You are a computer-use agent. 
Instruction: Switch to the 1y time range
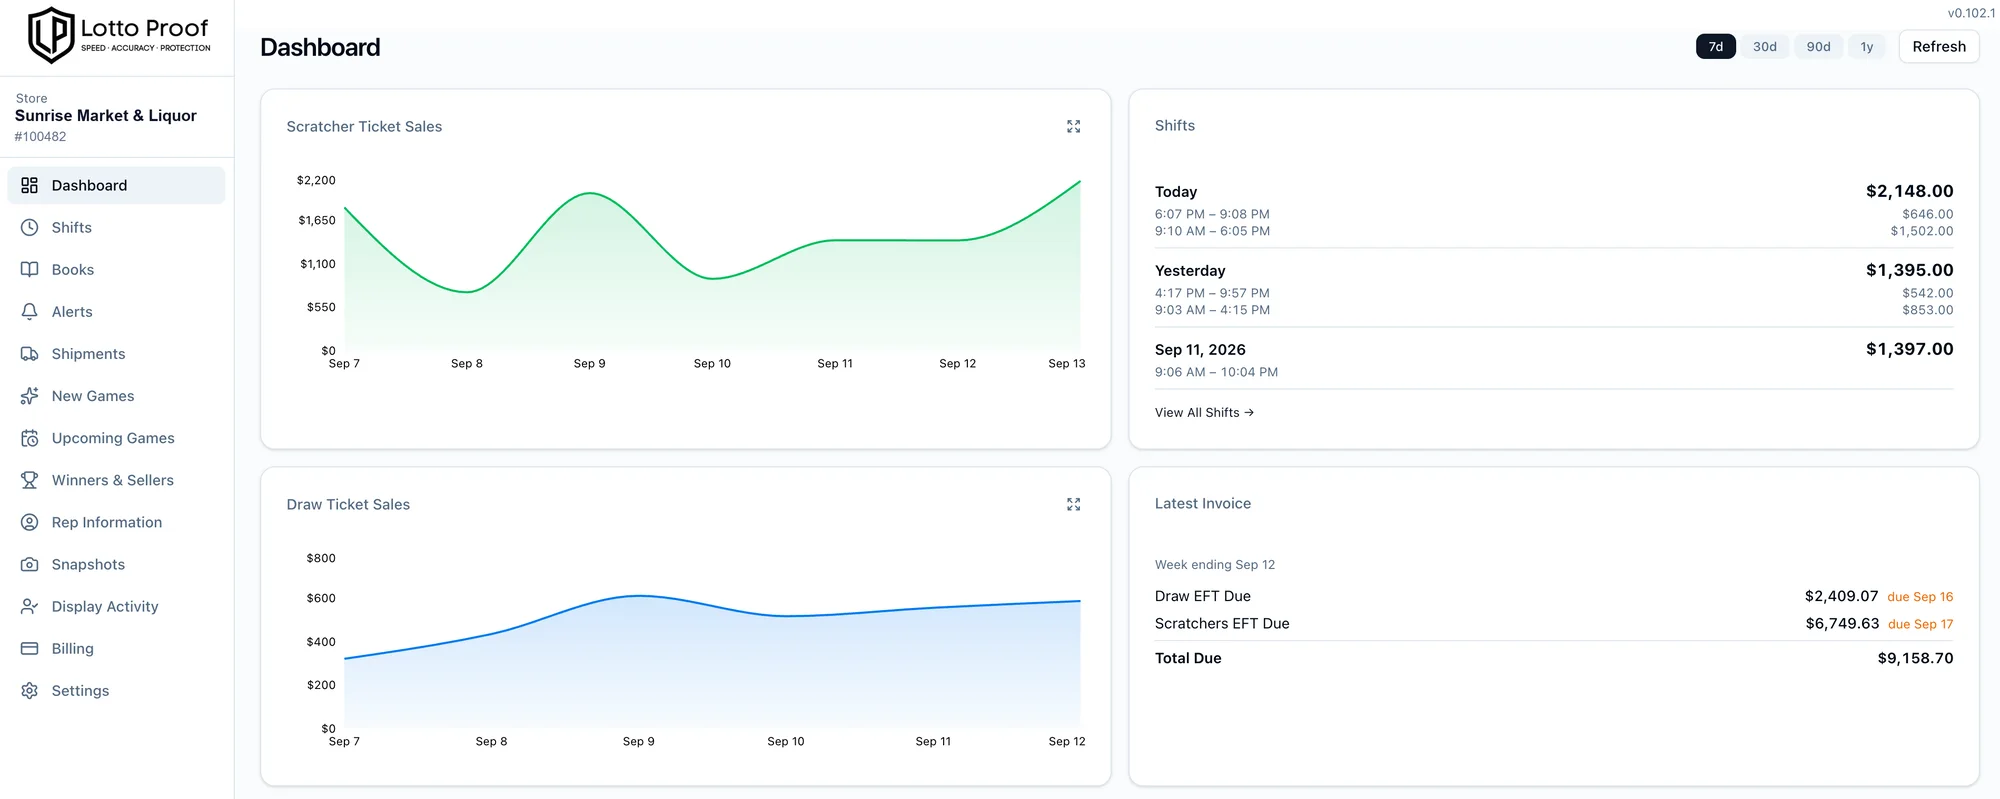click(x=1866, y=46)
